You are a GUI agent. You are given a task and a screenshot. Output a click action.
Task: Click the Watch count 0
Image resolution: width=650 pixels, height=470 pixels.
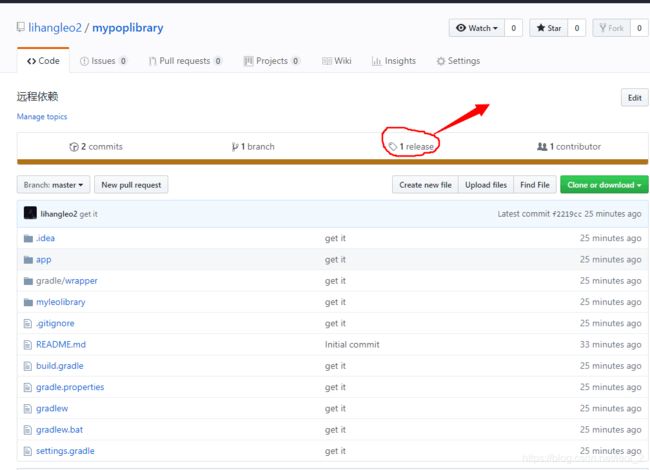click(x=514, y=28)
